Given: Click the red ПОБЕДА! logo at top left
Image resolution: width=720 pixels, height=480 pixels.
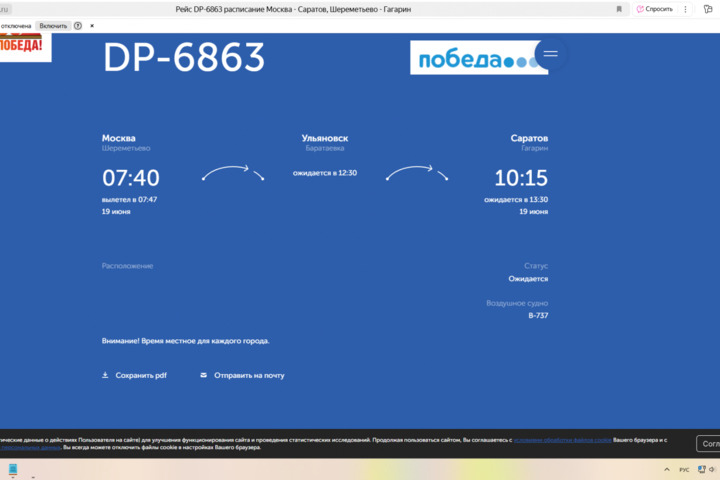Looking at the screenshot, I should (23, 45).
